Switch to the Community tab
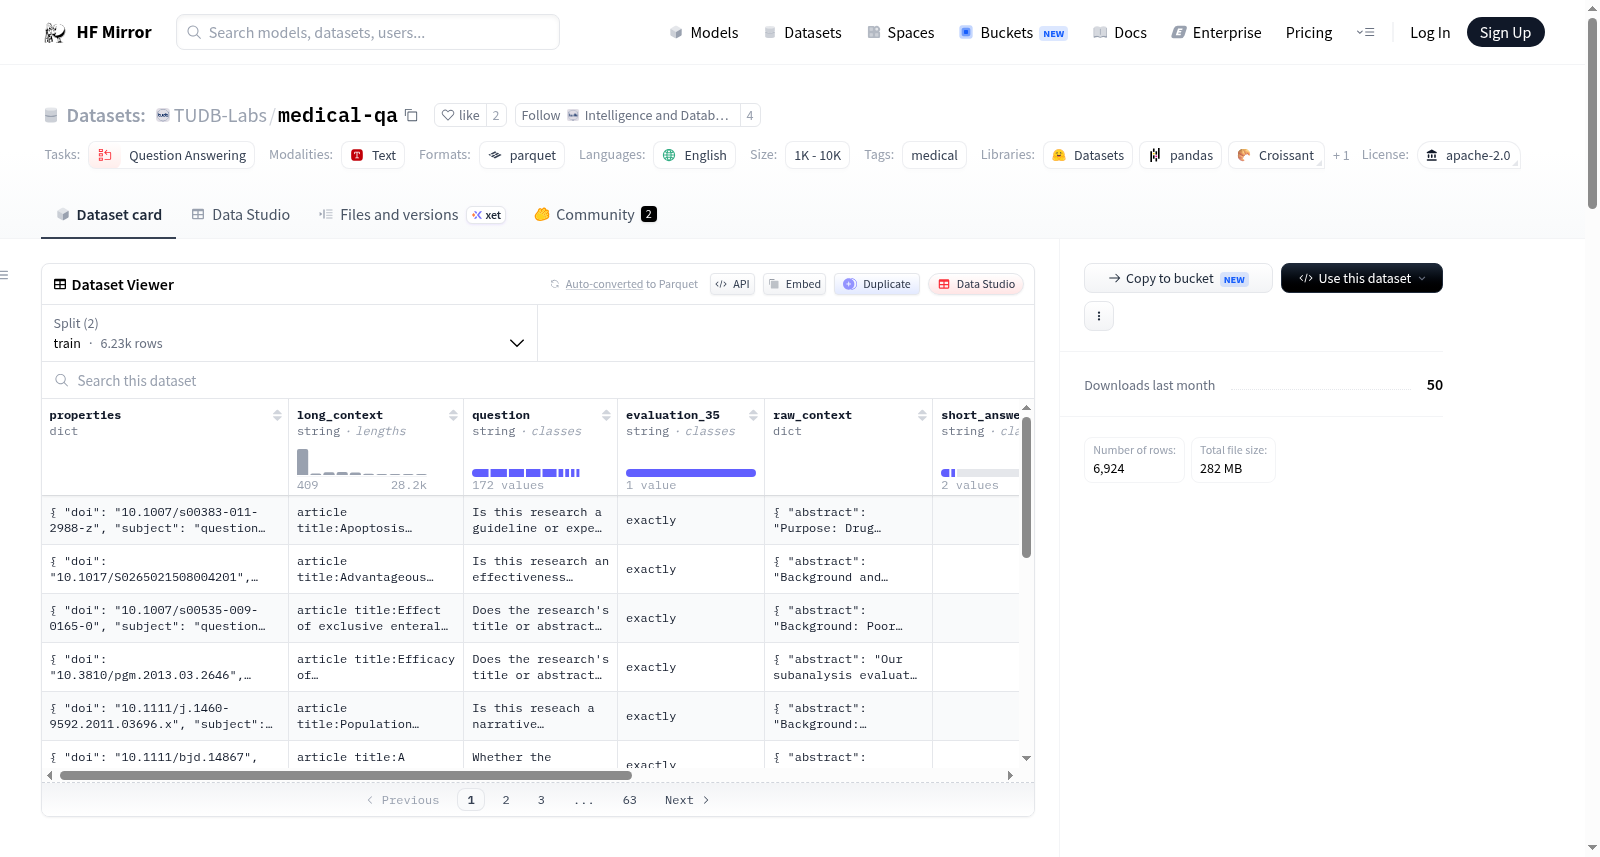This screenshot has height=857, width=1600. [x=596, y=215]
